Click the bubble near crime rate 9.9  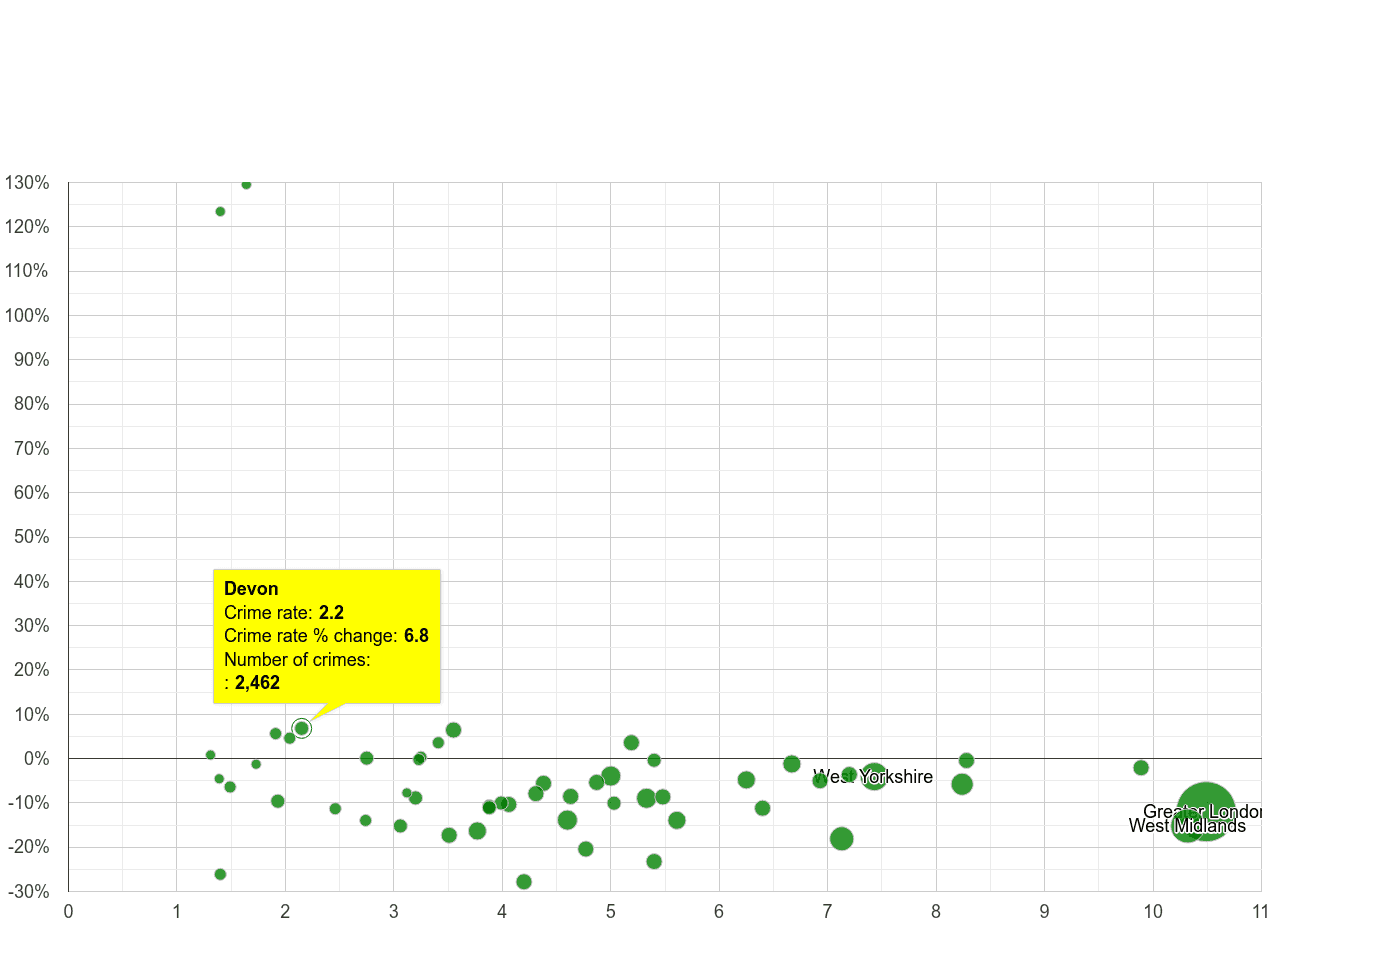click(x=1141, y=768)
